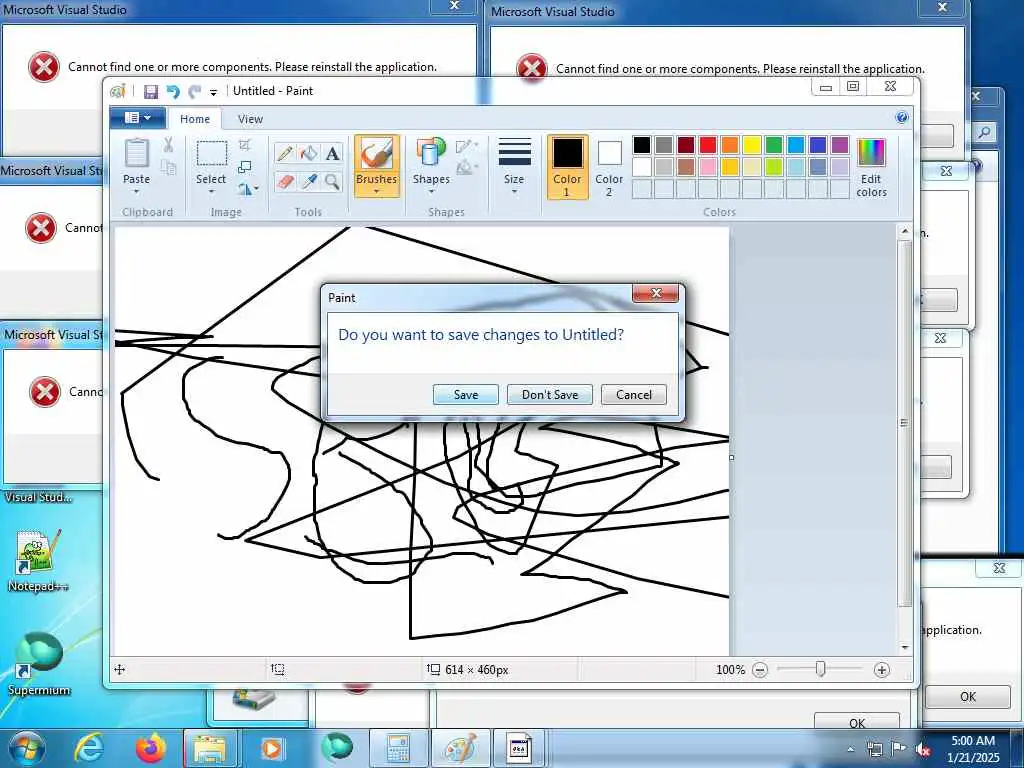Expand the Brushes dropdown arrow
Image resolution: width=1024 pixels, height=768 pixels.
[376, 192]
